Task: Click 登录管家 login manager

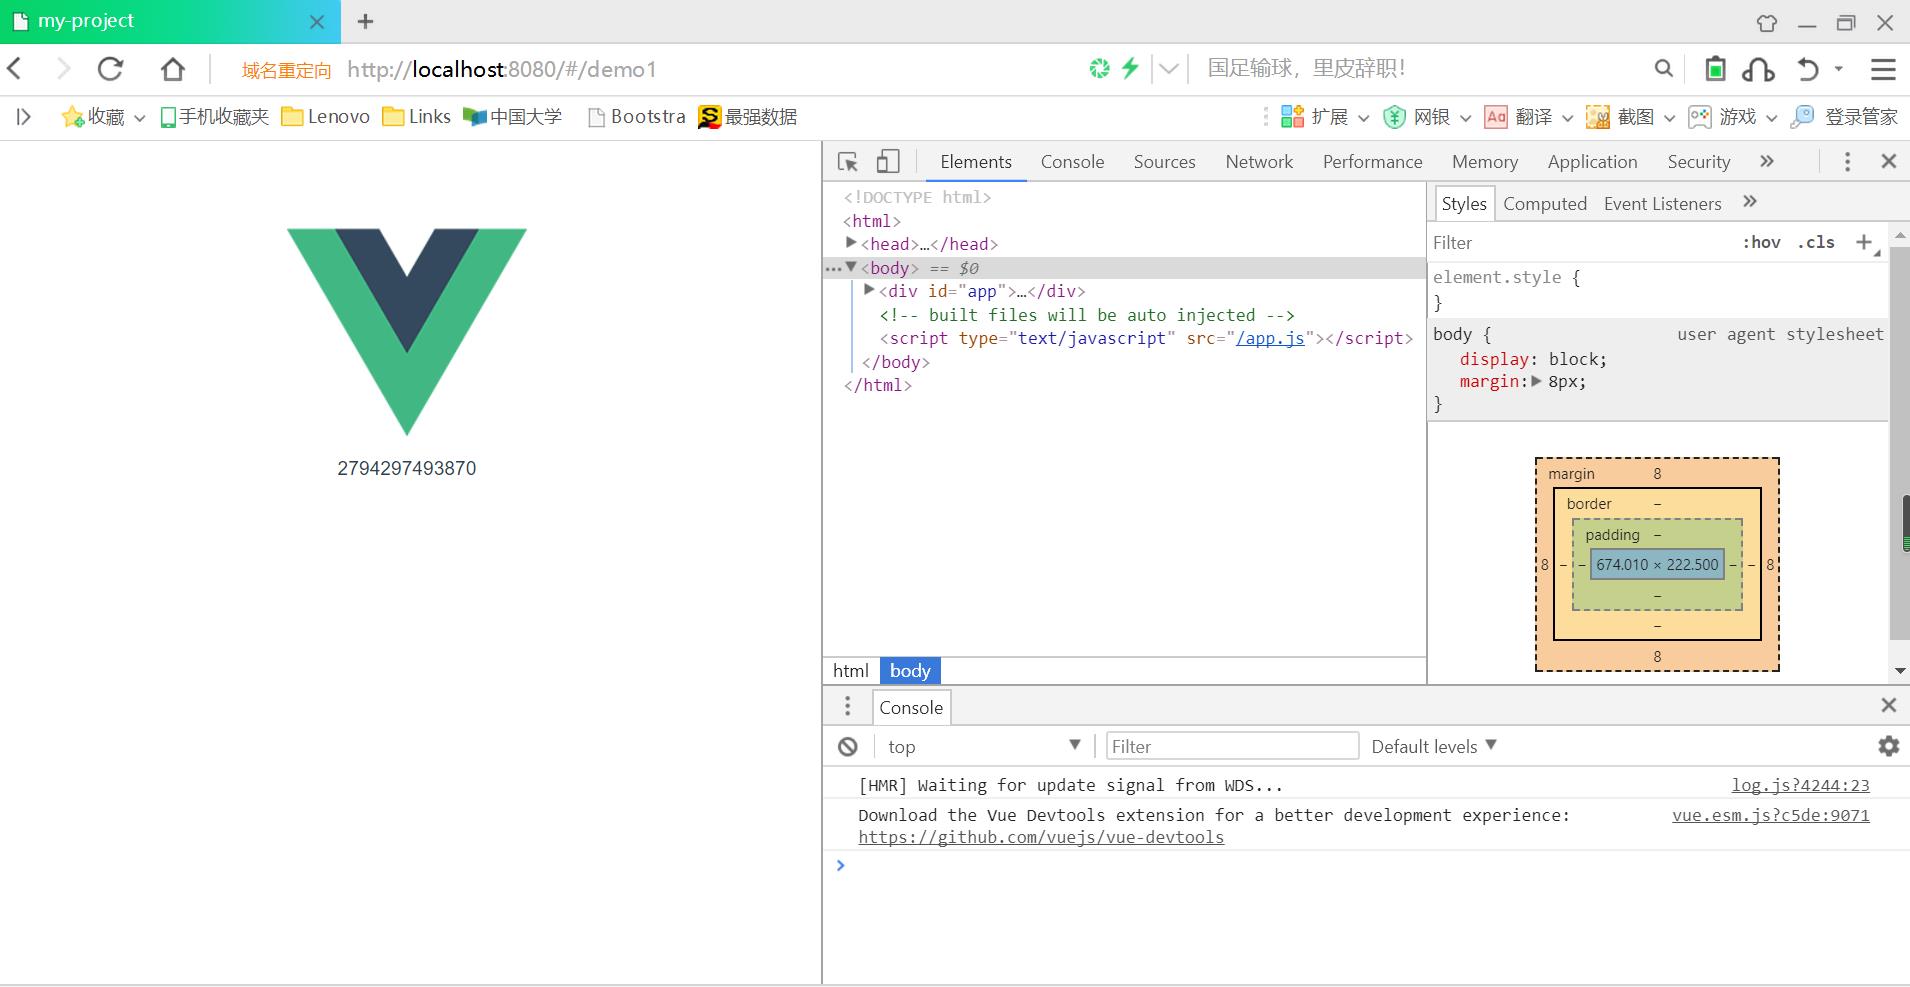Action: pyautogui.click(x=1844, y=117)
